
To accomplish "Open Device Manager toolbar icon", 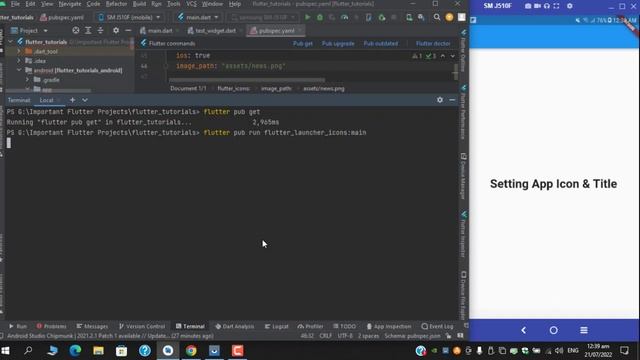I will (x=409, y=17).
